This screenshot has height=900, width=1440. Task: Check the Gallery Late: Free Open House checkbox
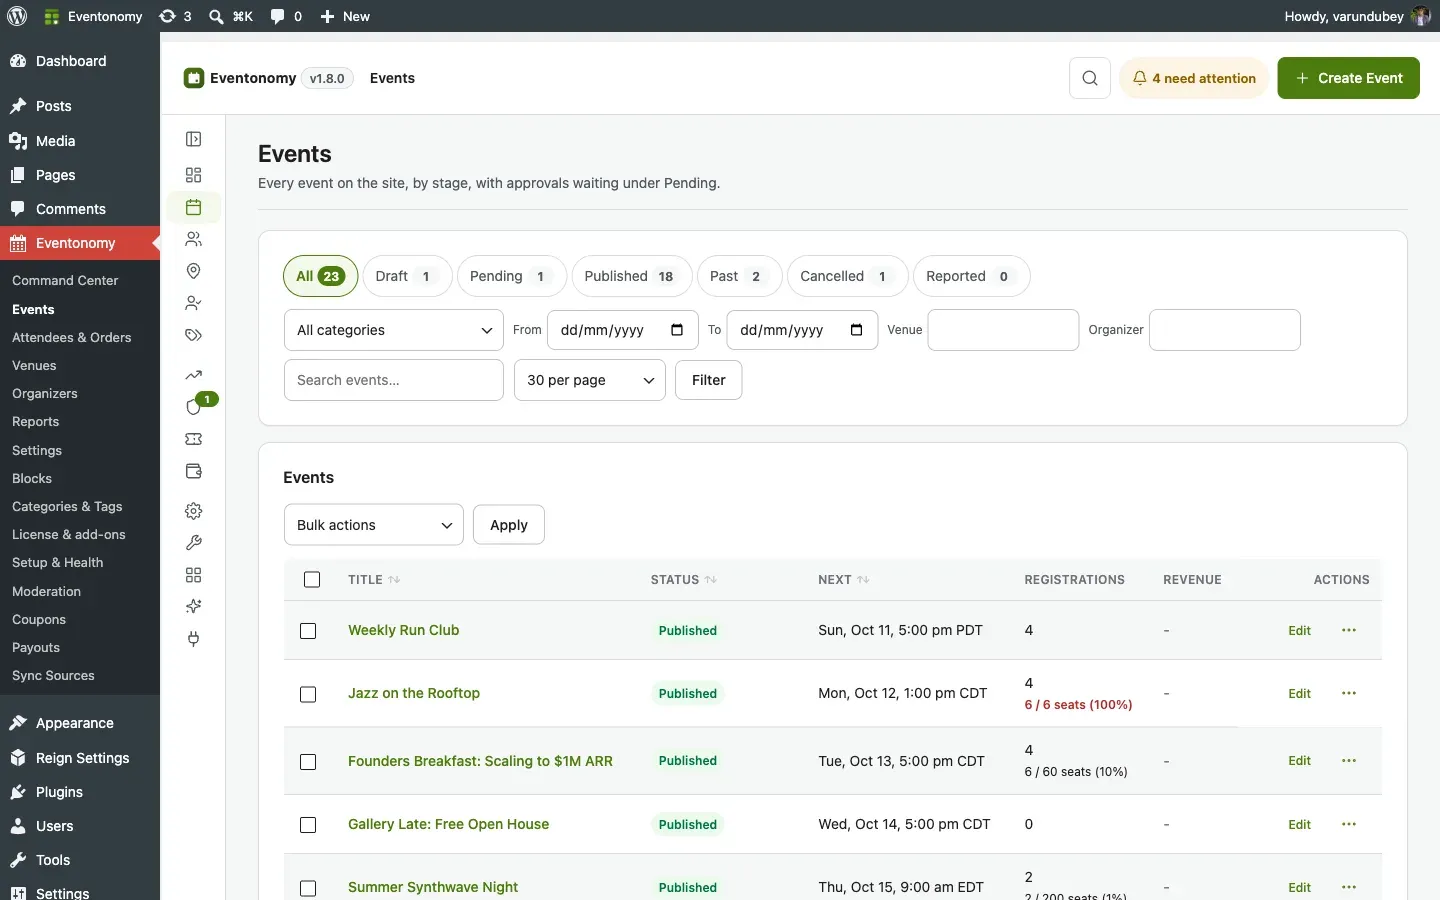coord(308,825)
